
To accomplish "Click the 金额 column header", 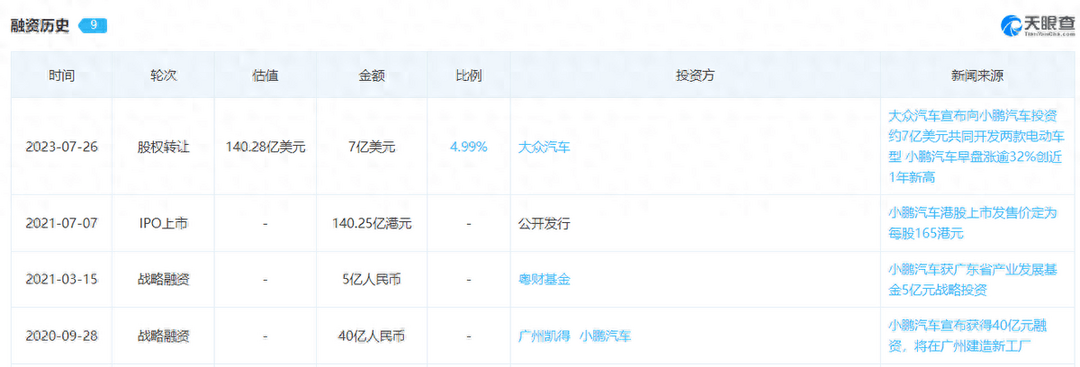I will [372, 75].
